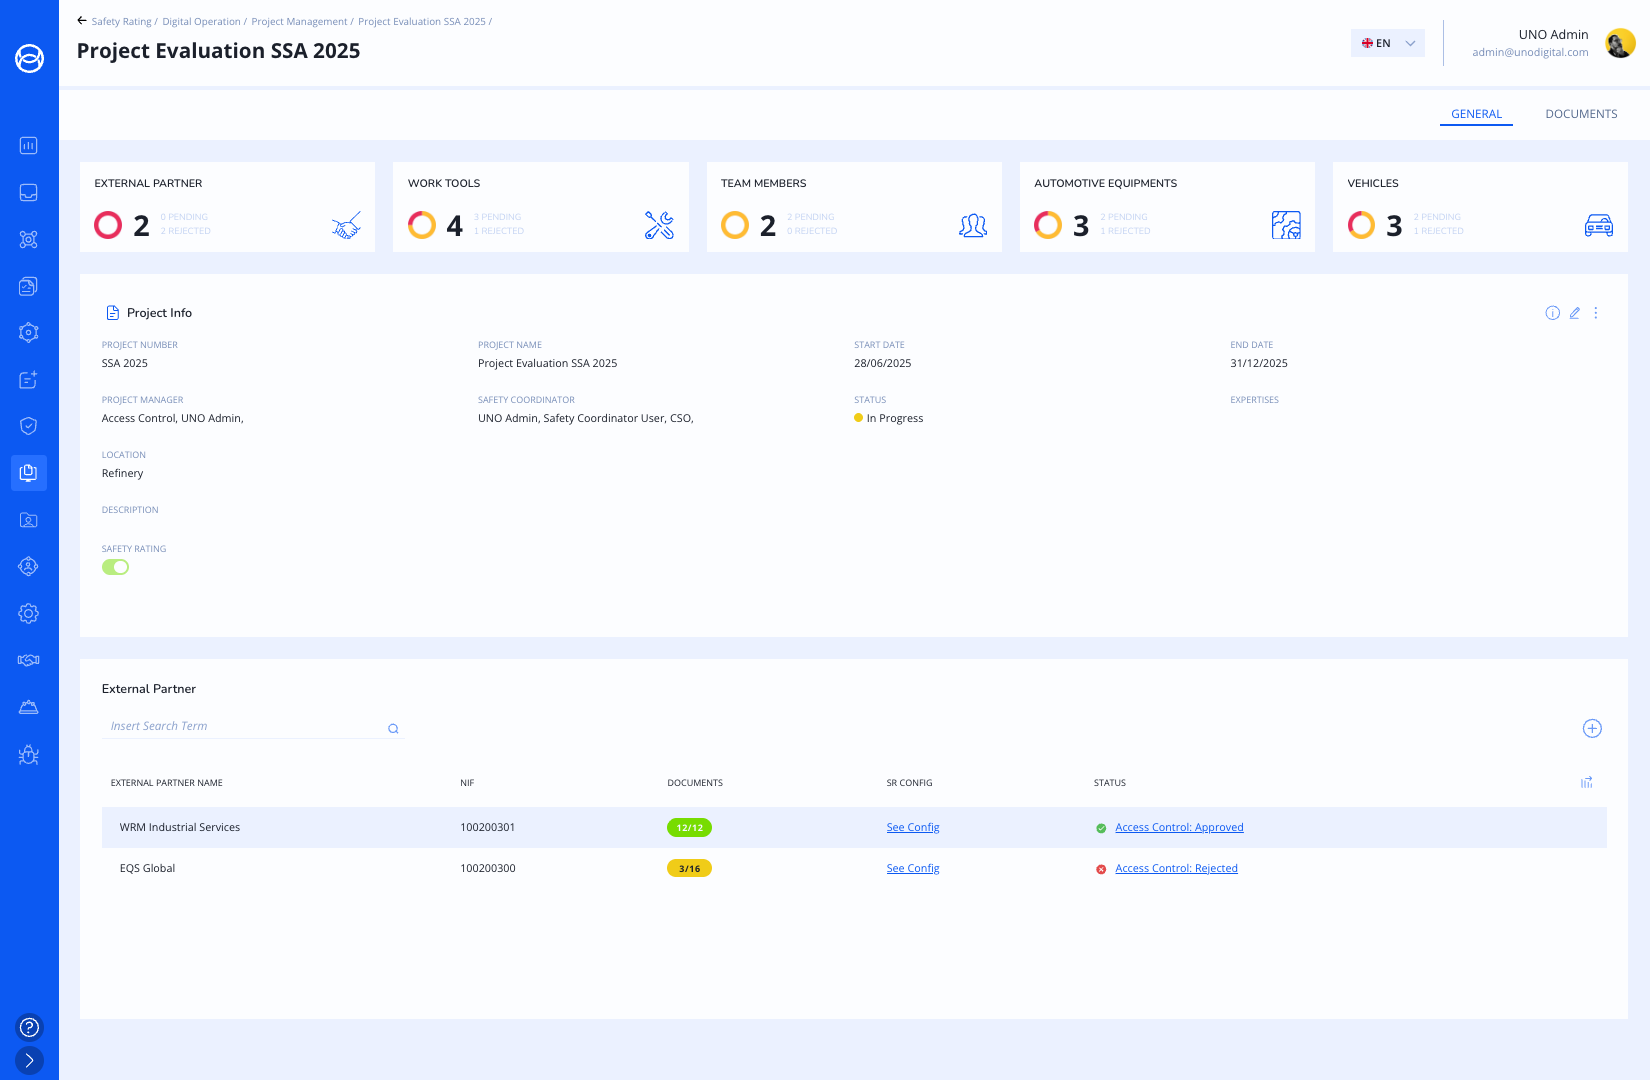Switch to the Documents tab

[1581, 114]
